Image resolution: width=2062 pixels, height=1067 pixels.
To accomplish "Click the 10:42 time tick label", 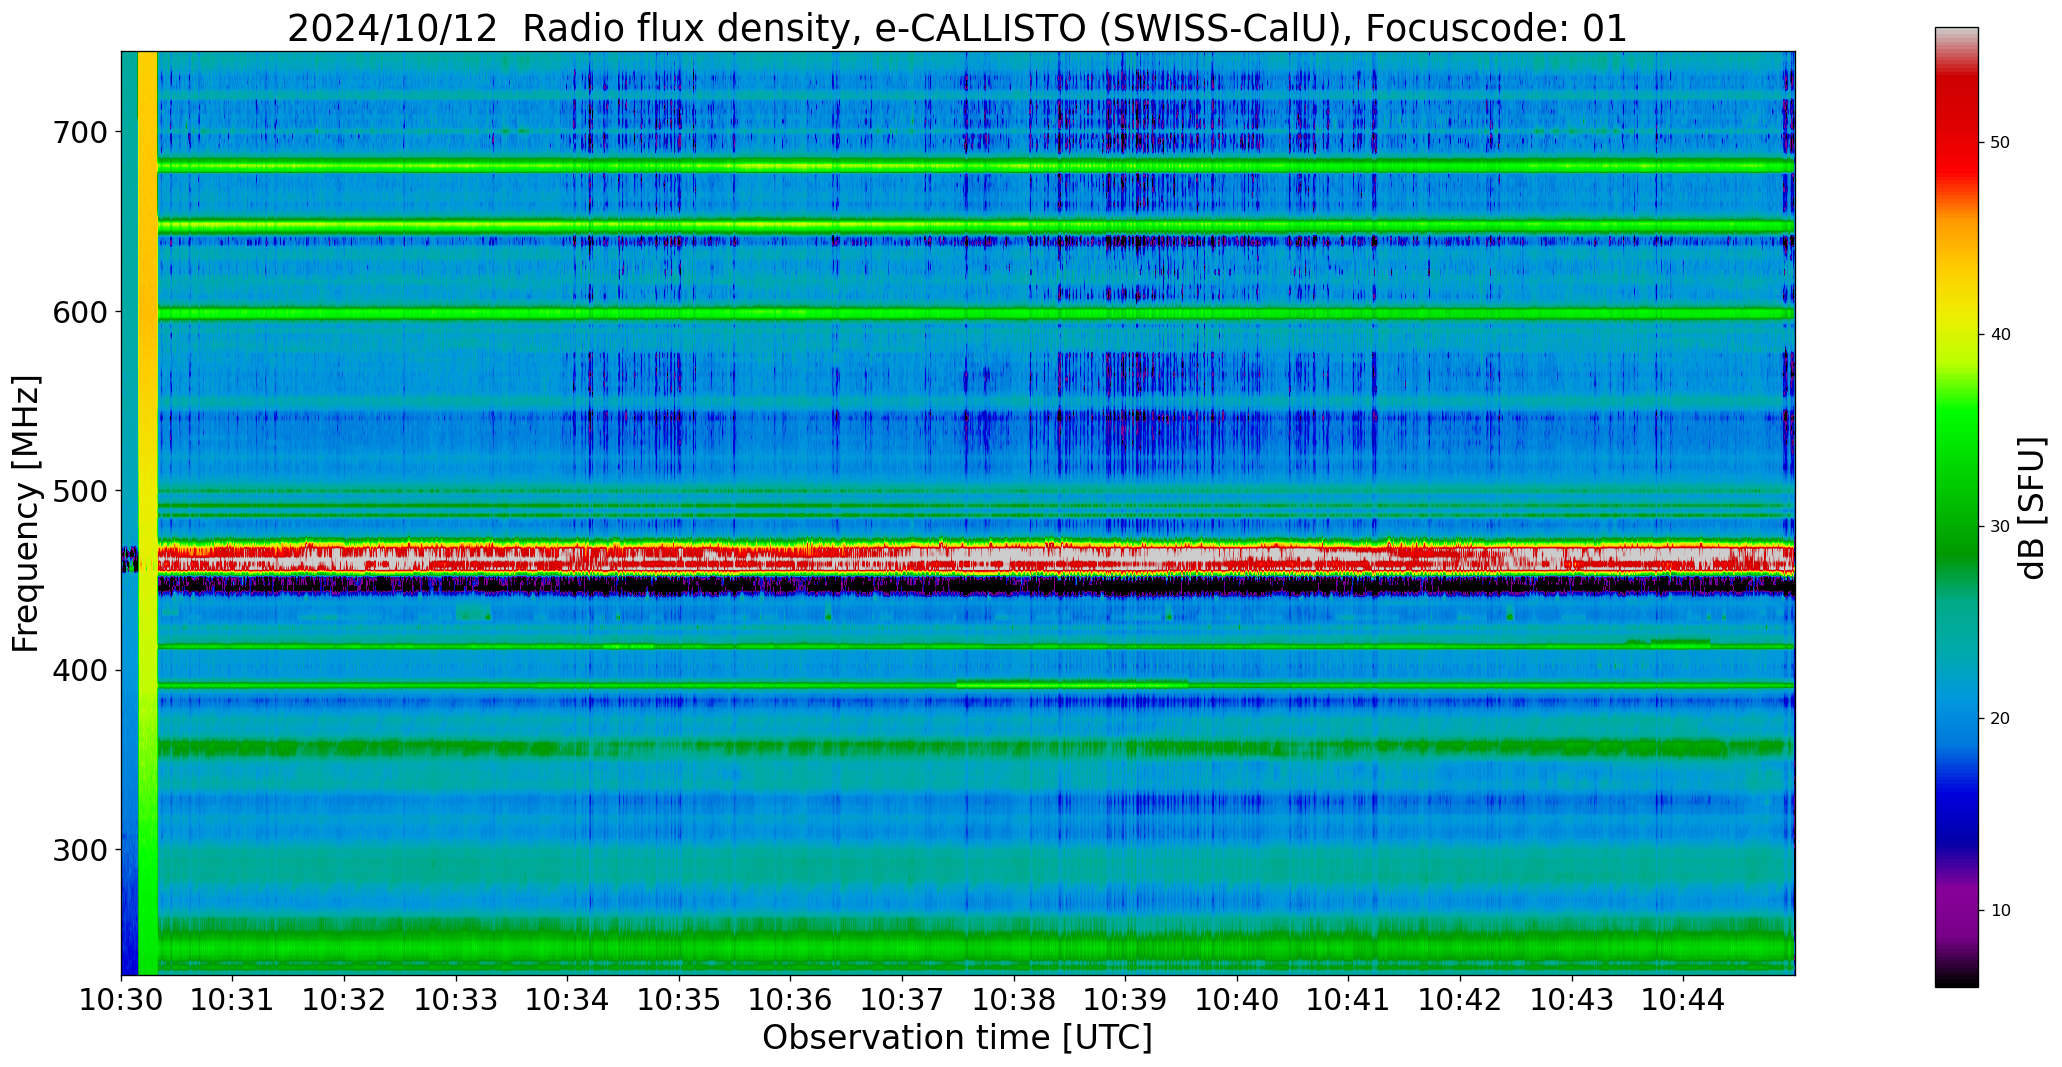I will [1460, 999].
